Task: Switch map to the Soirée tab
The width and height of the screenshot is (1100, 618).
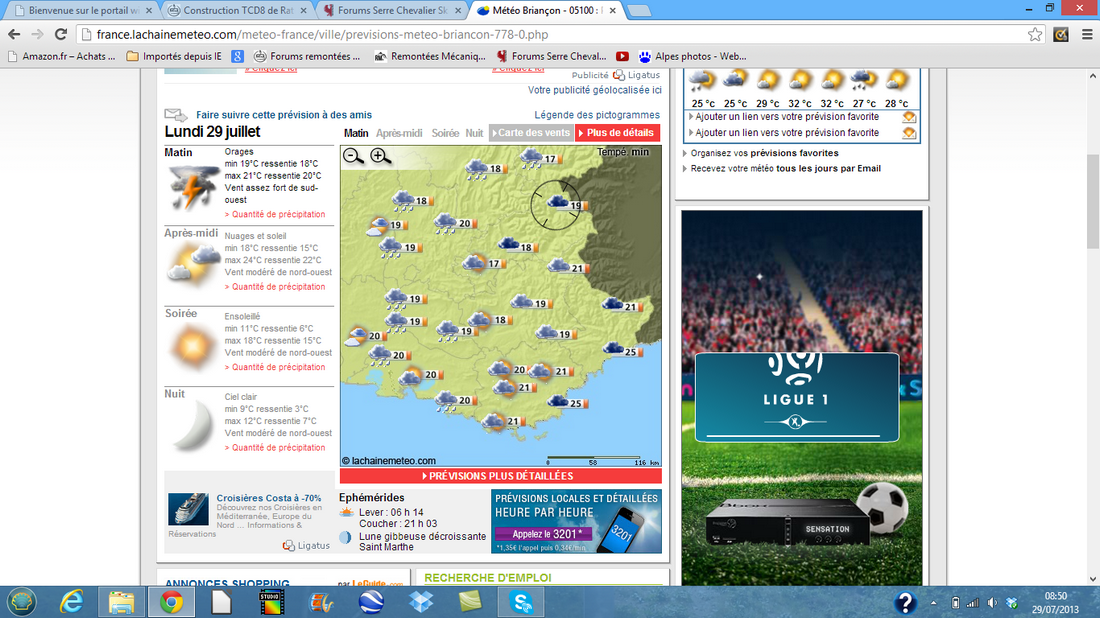Action: [445, 133]
